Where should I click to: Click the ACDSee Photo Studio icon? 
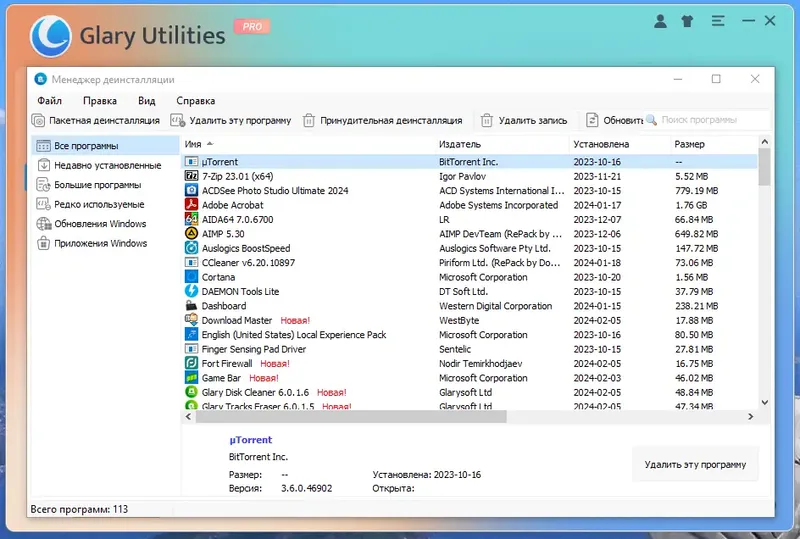pyautogui.click(x=191, y=190)
